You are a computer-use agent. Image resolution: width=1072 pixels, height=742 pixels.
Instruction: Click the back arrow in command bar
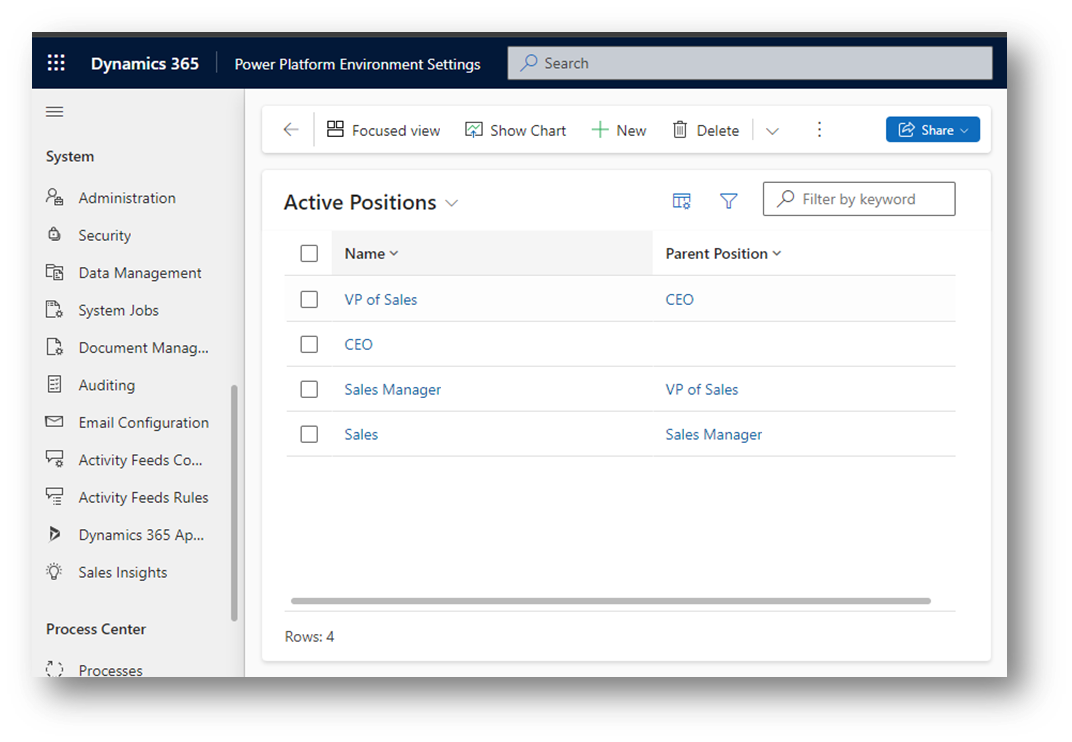[291, 130]
